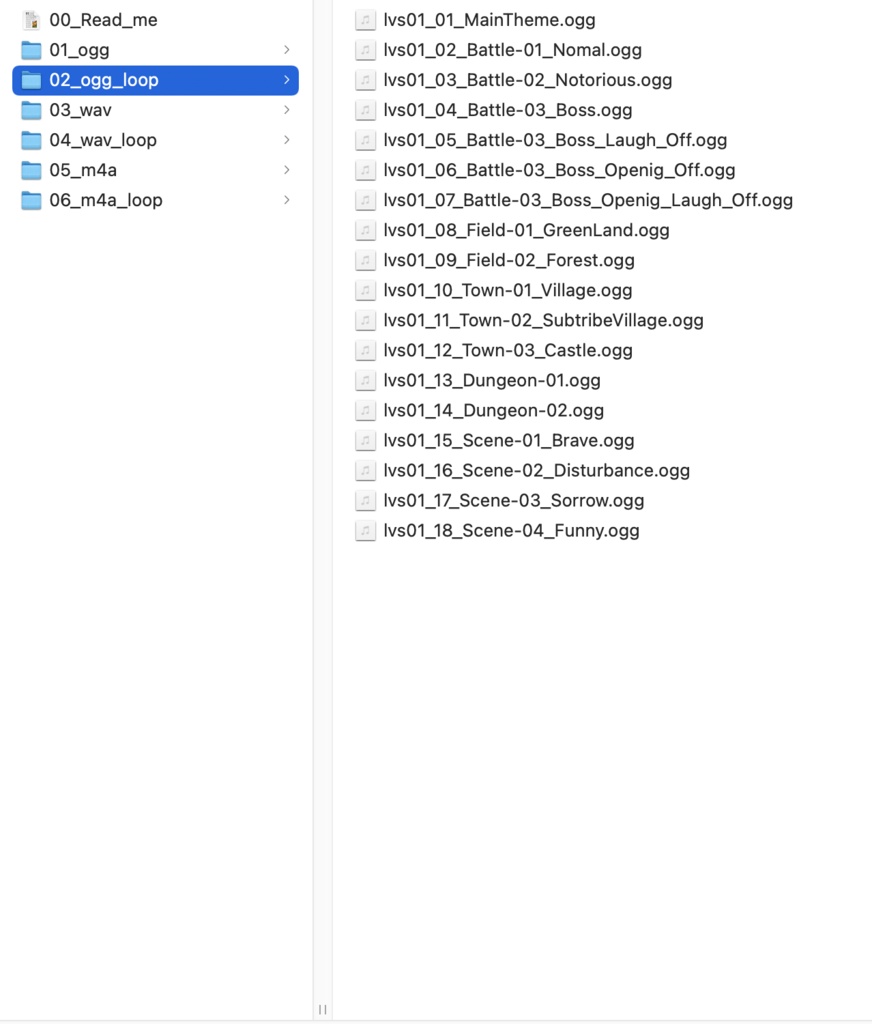872x1024 pixels.
Task: Select the file lvs01_11_Town-02_SubtribeVillage.ogg
Action: [543, 321]
